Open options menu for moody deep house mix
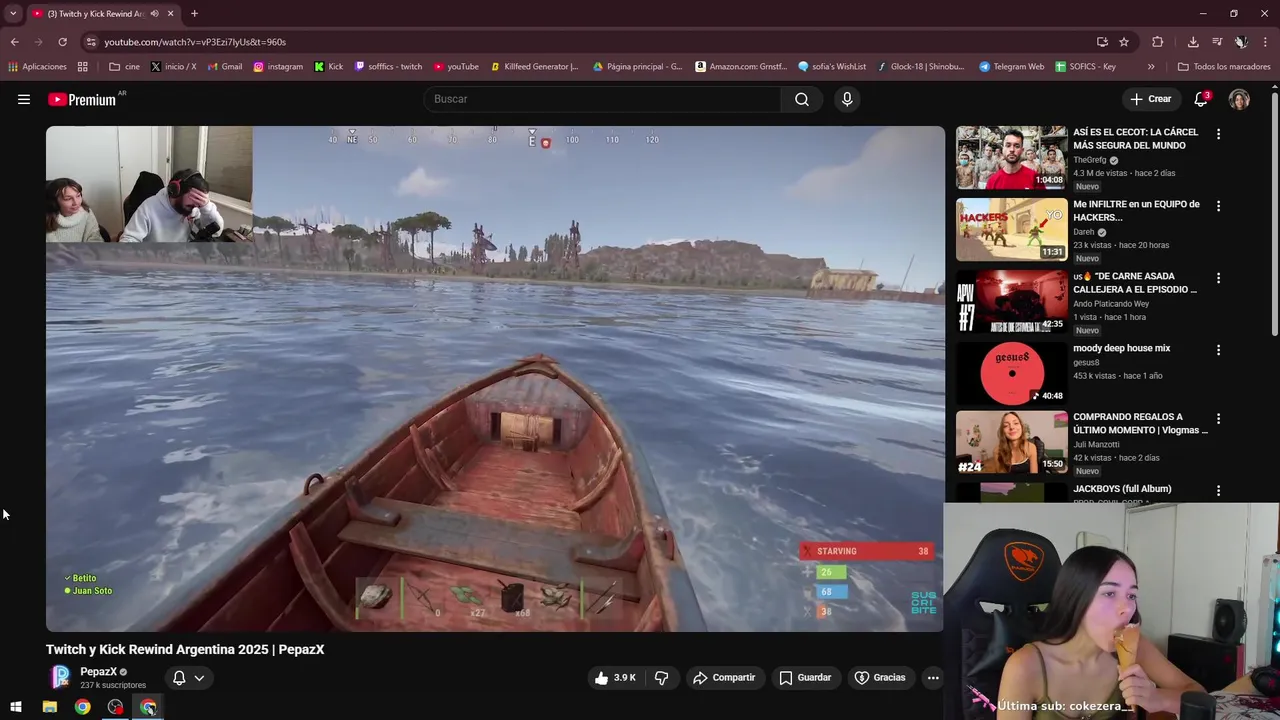 click(1218, 350)
